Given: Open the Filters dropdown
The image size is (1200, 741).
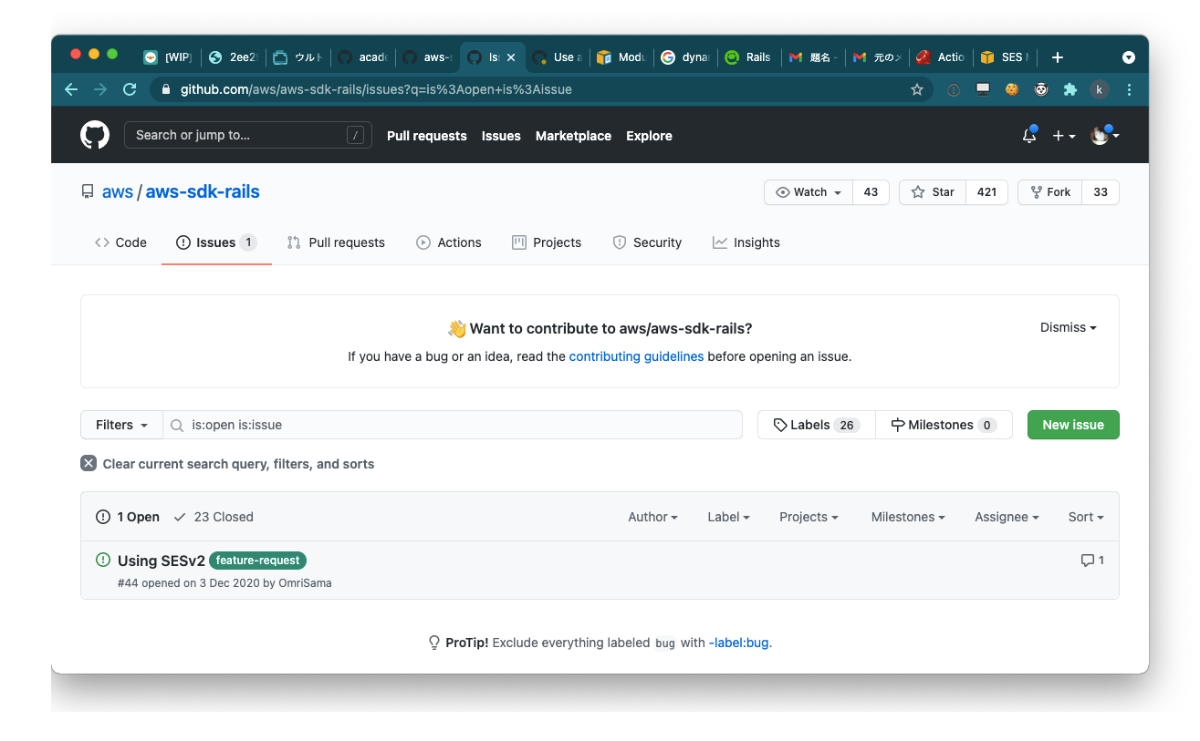Looking at the screenshot, I should (122, 425).
